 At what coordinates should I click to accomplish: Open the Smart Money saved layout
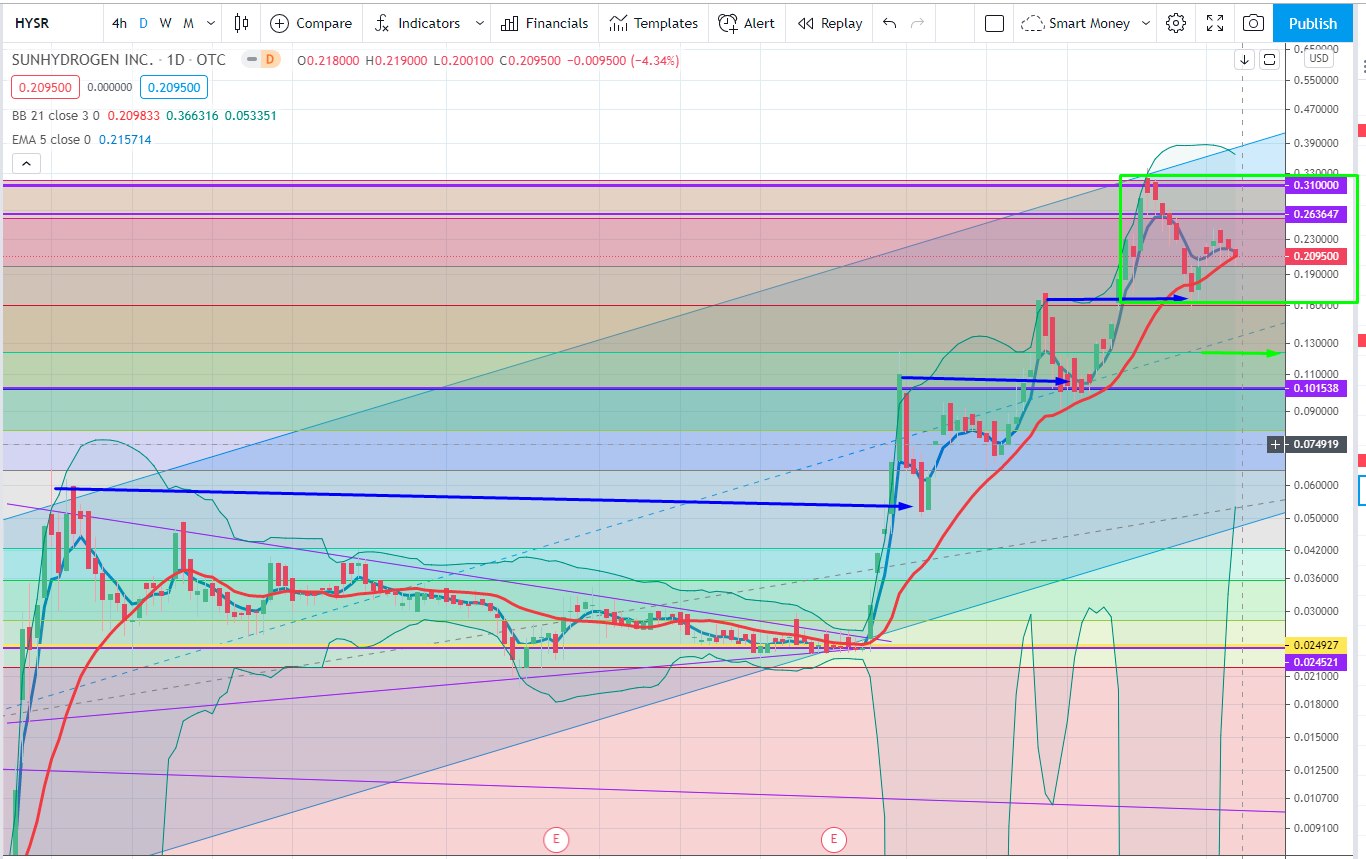point(1075,23)
